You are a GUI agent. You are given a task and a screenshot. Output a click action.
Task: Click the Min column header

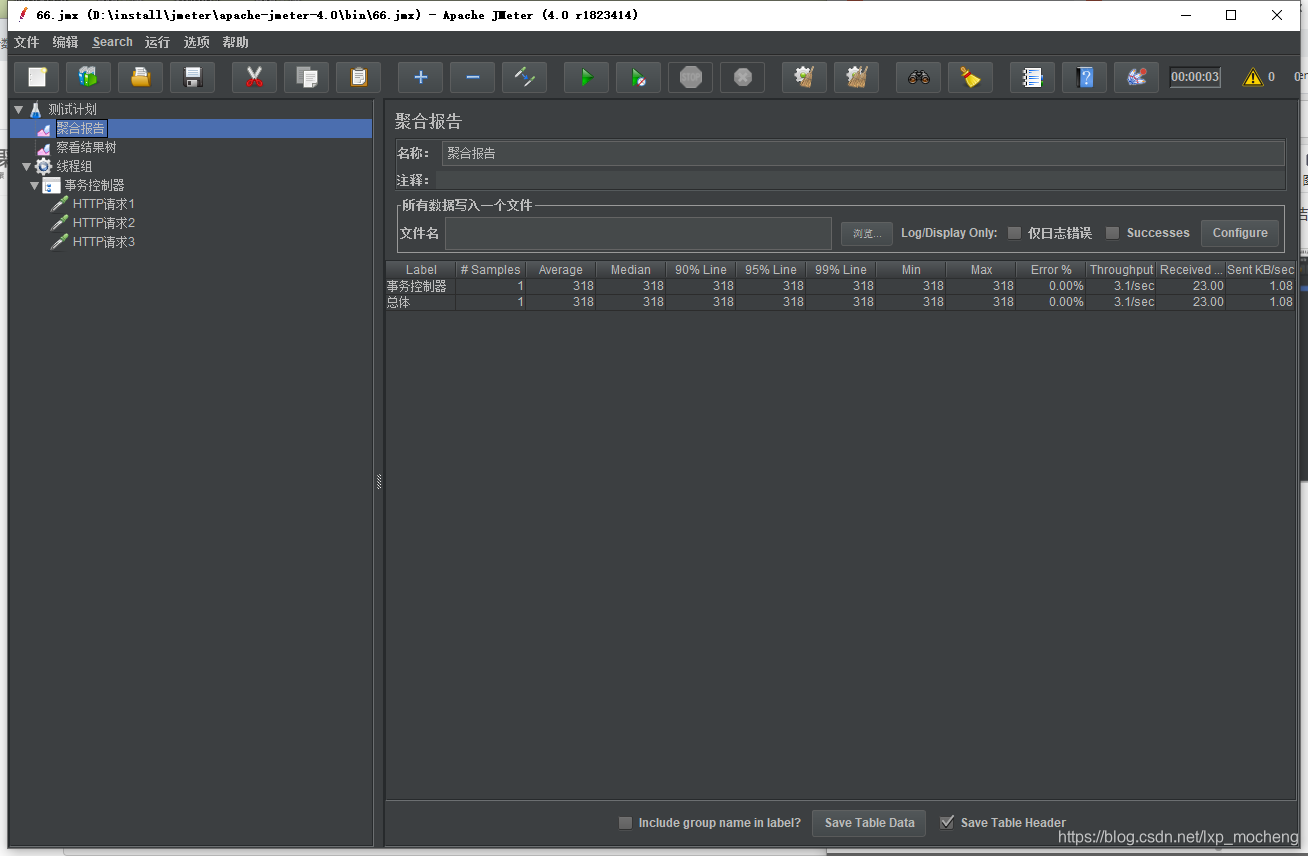tap(911, 270)
